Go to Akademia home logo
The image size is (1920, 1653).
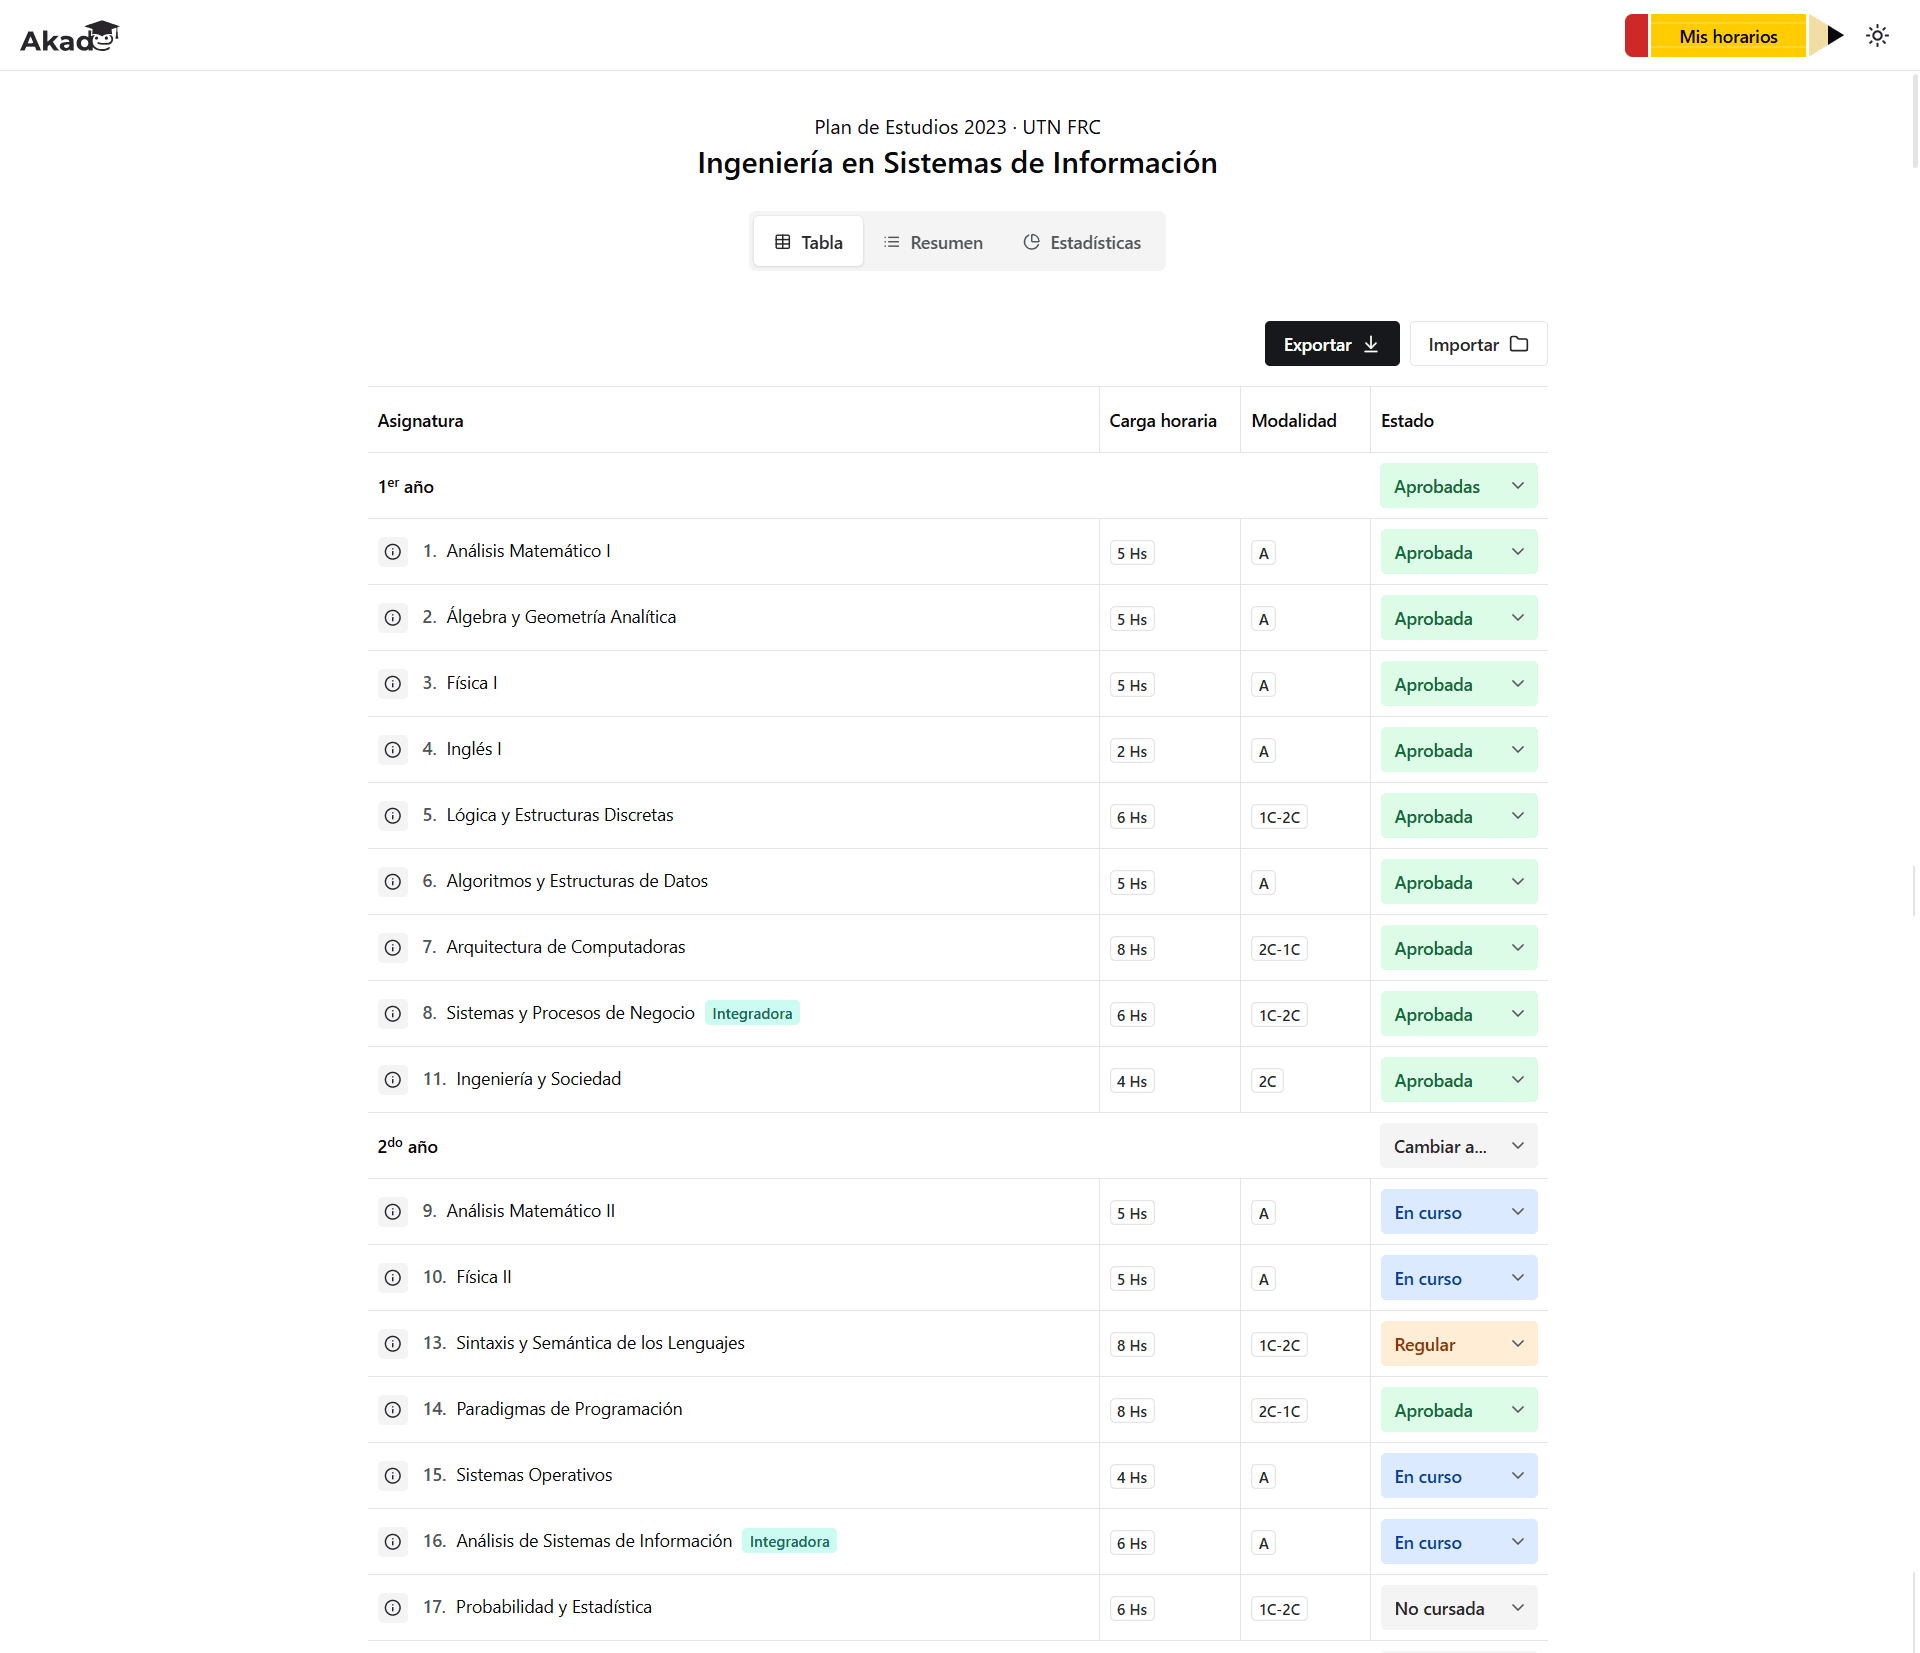70,36
